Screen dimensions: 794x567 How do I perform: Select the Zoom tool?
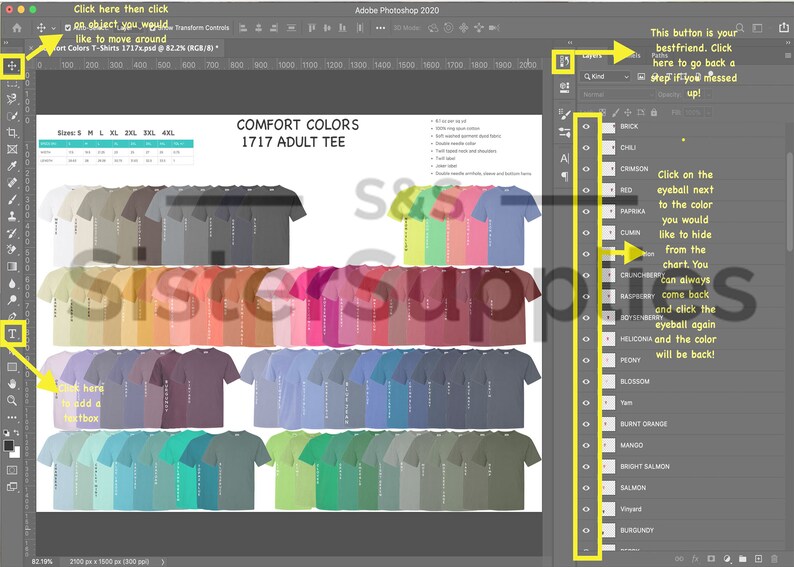pyautogui.click(x=12, y=400)
